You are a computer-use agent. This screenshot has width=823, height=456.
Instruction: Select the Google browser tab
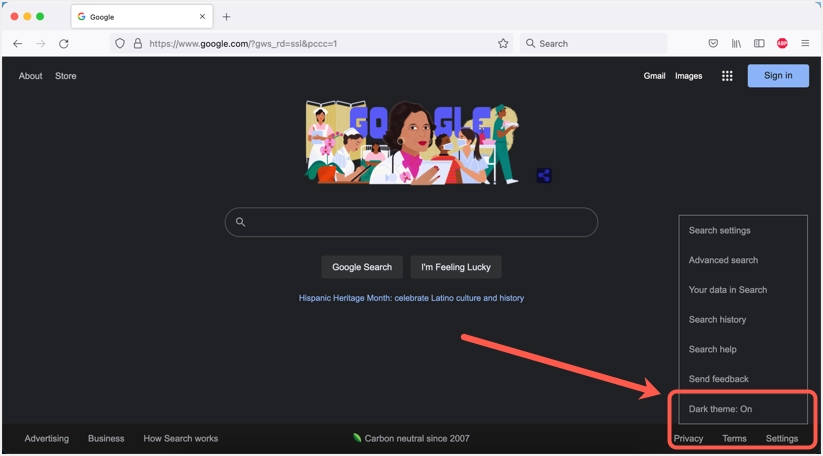142,17
